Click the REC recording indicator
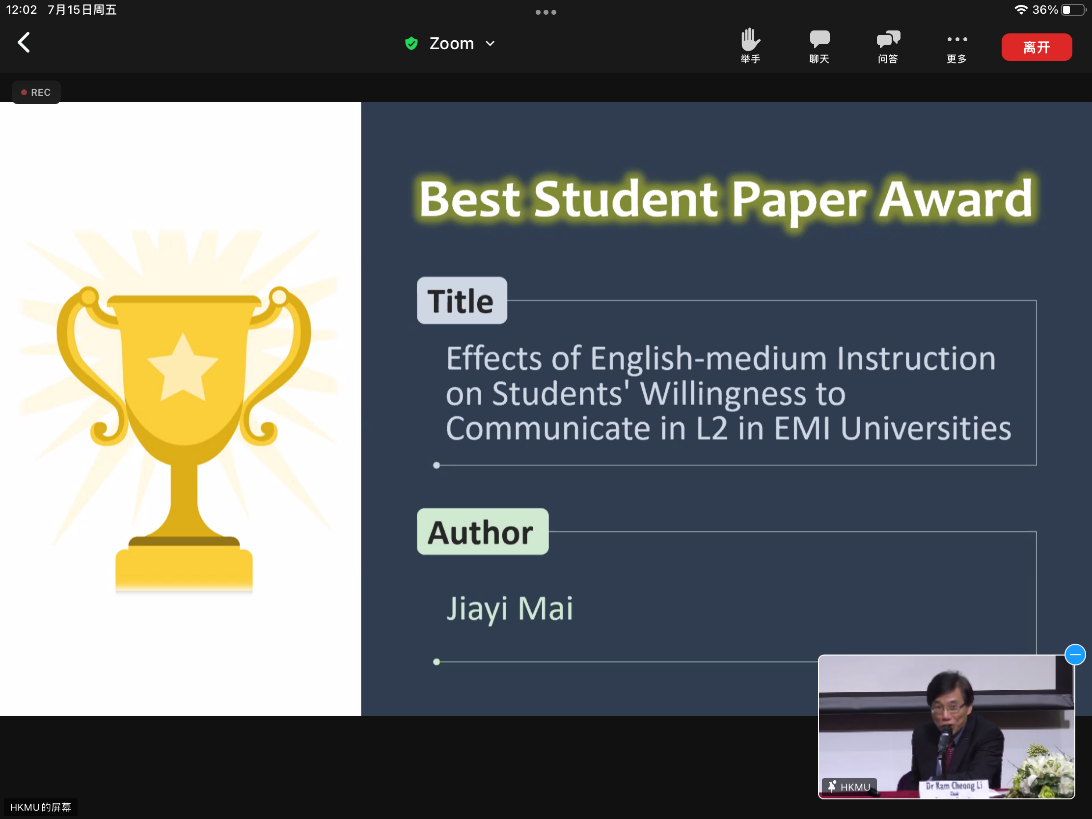The image size is (1092, 819). [x=36, y=92]
